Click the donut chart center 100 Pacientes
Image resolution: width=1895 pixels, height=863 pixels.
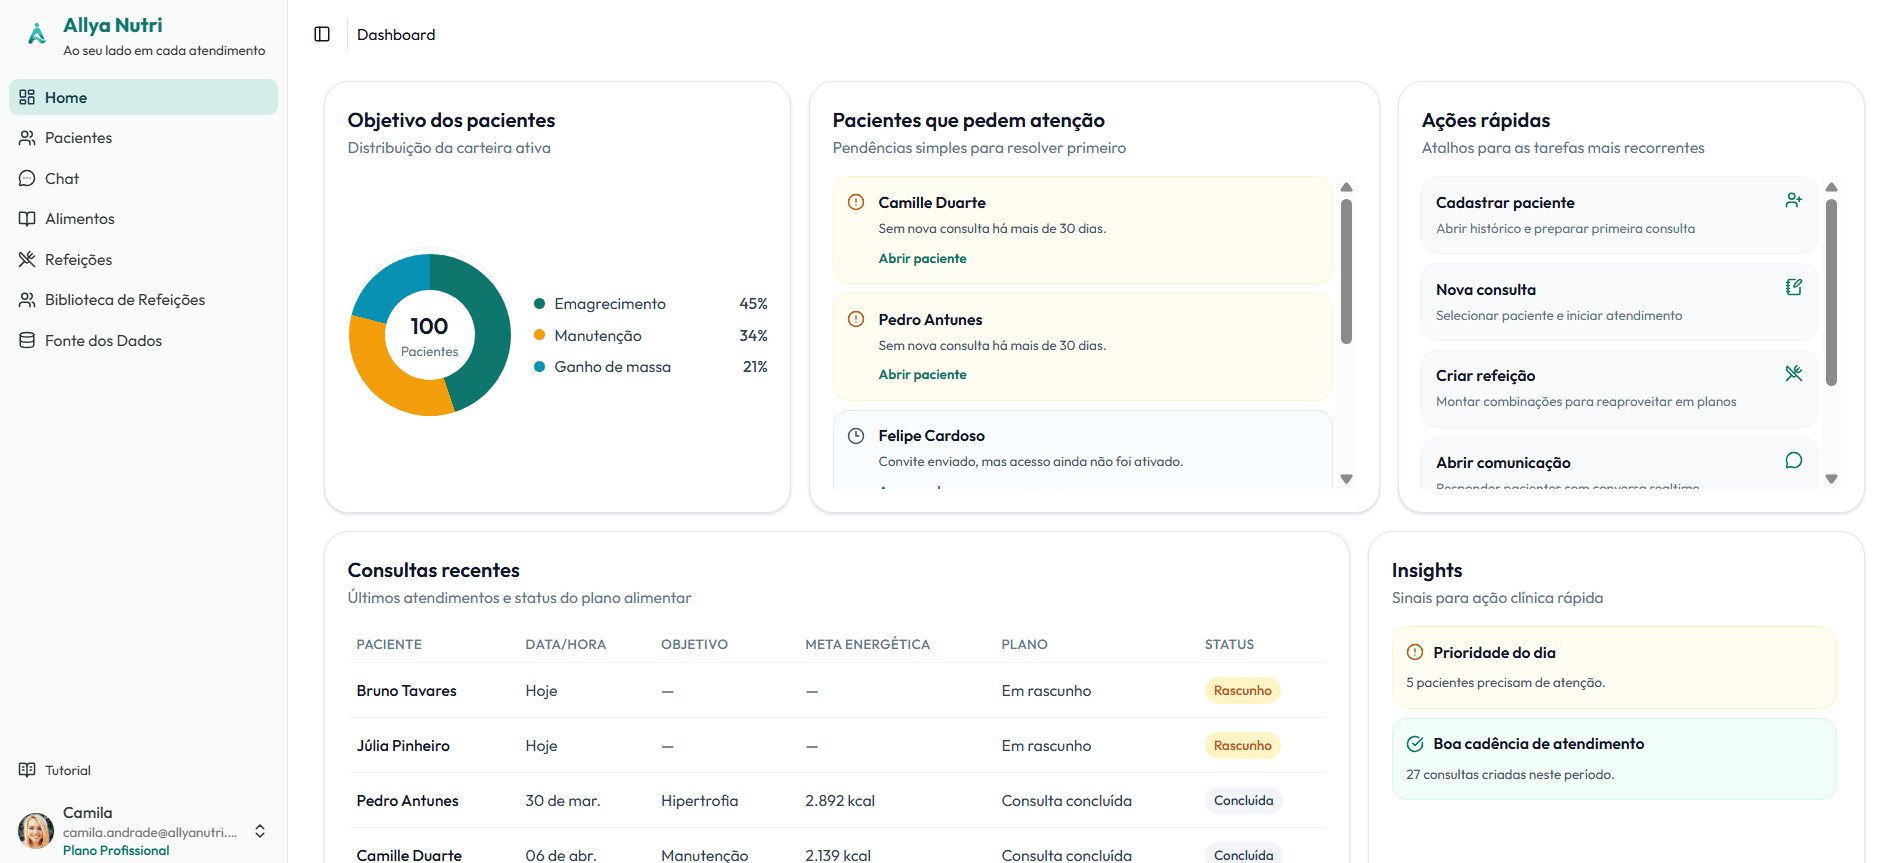tap(429, 335)
